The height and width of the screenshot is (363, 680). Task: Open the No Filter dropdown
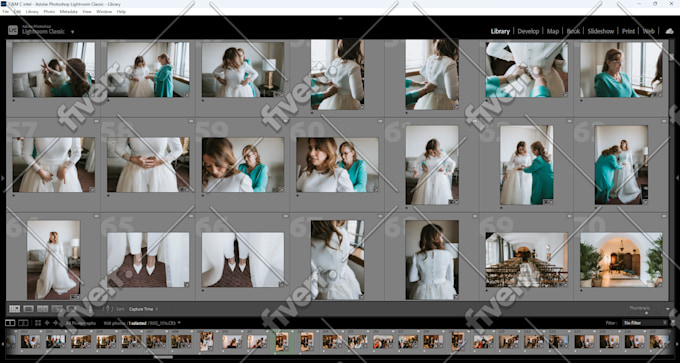(x=645, y=323)
